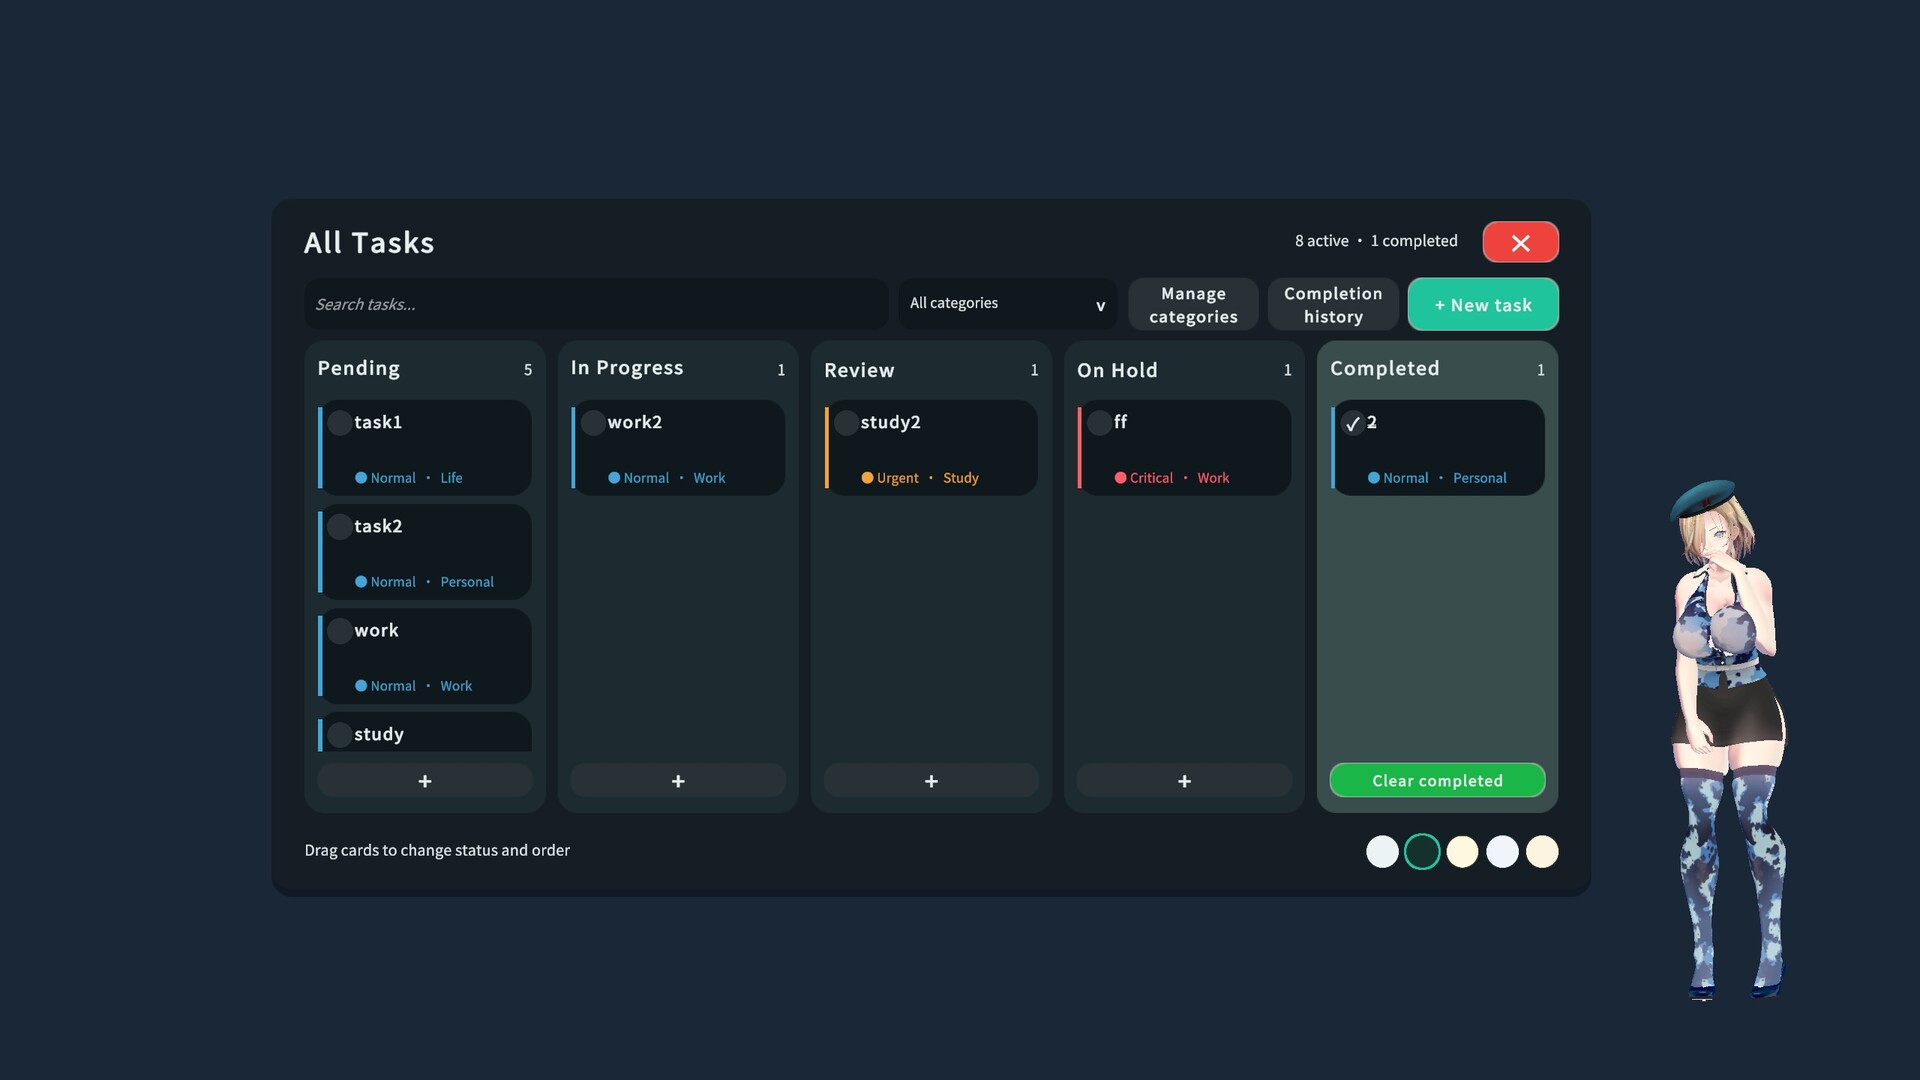This screenshot has height=1080, width=1920.
Task: Click the 'Urgent' priority label on study2
Action: 897,478
